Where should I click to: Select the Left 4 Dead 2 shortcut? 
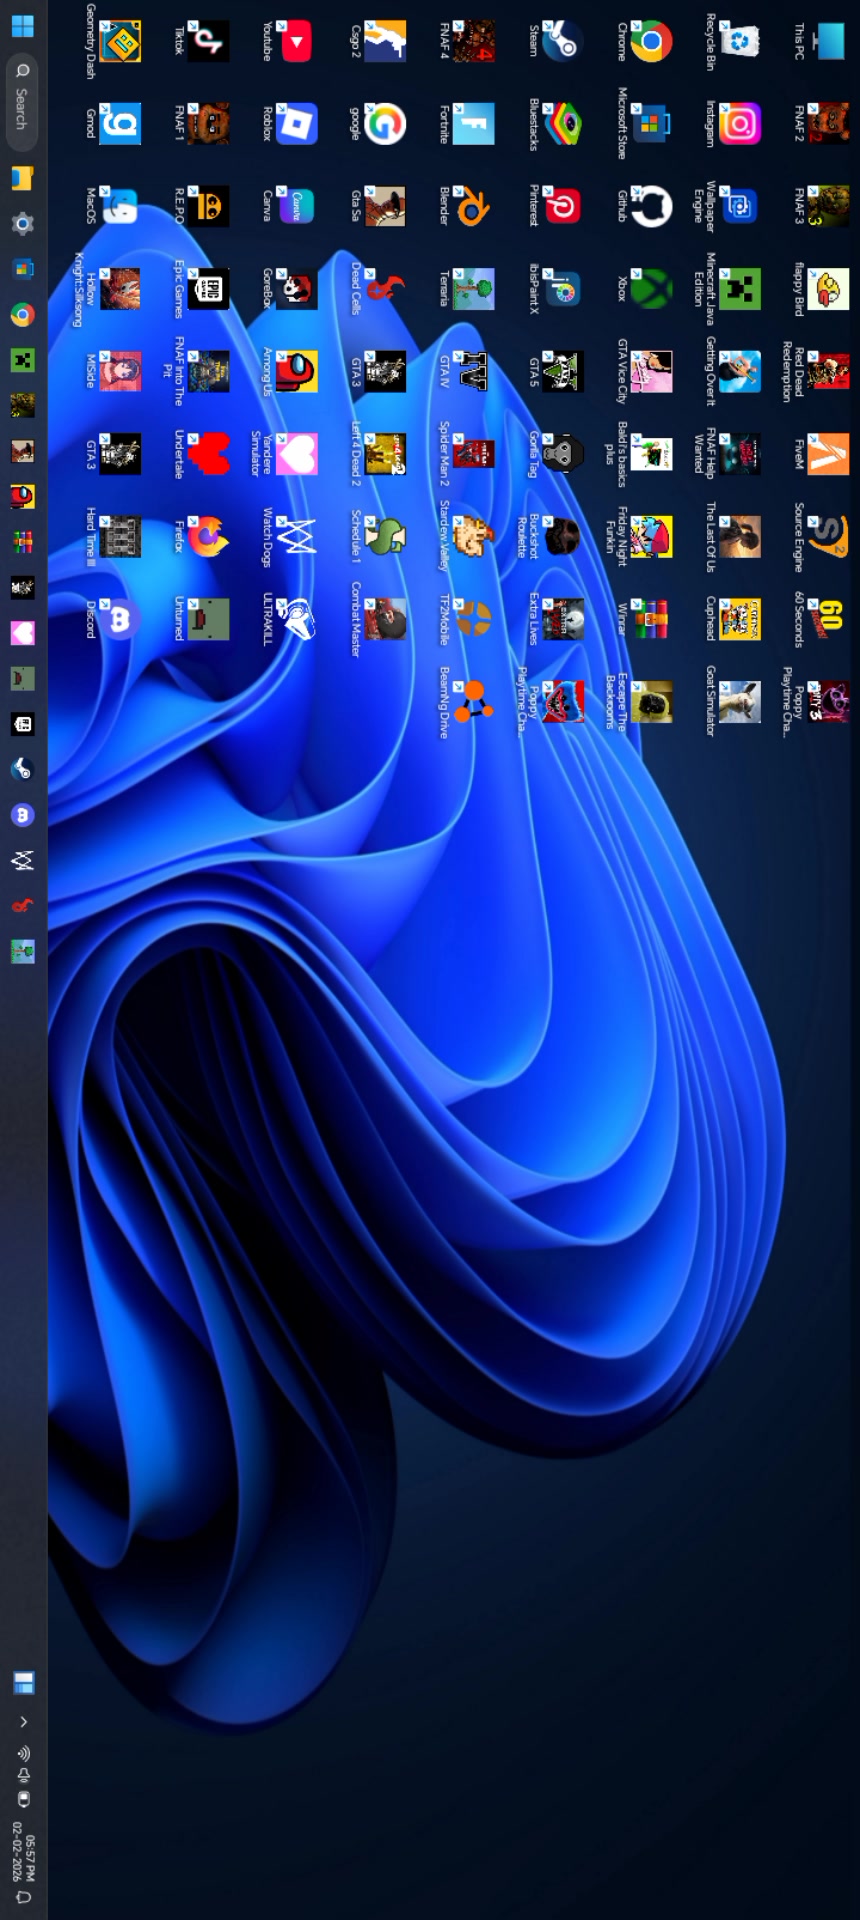pos(385,454)
